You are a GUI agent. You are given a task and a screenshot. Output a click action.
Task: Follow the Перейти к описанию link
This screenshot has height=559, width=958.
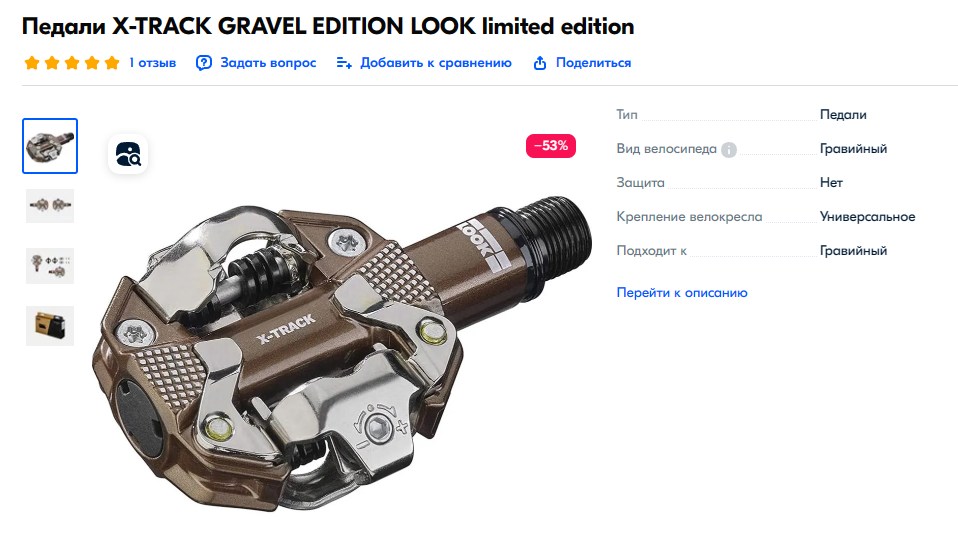click(682, 293)
